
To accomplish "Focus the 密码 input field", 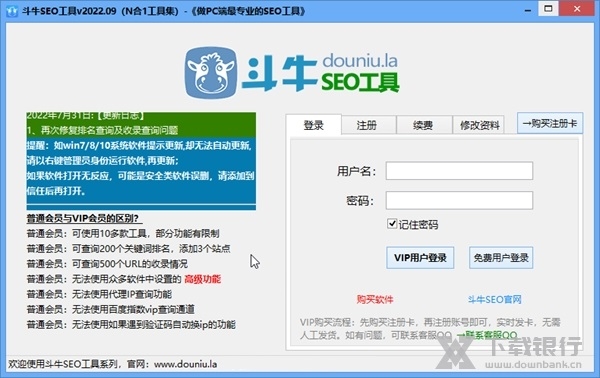I will click(459, 200).
